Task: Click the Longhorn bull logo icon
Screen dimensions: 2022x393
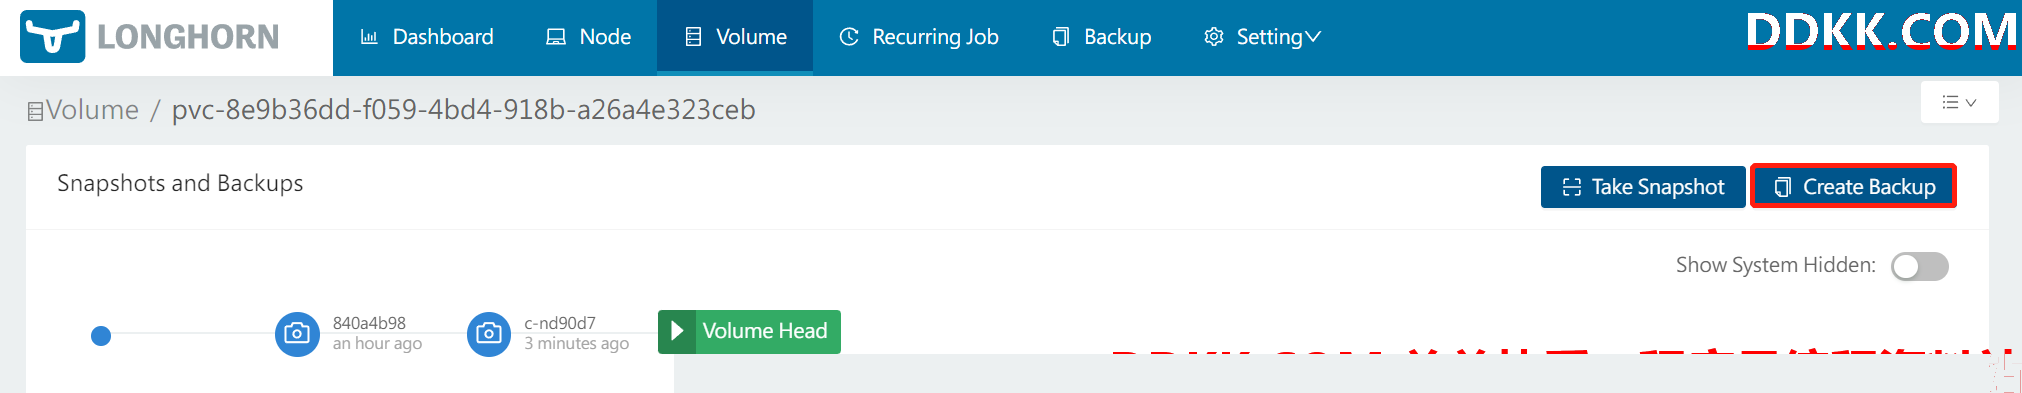Action: point(52,36)
